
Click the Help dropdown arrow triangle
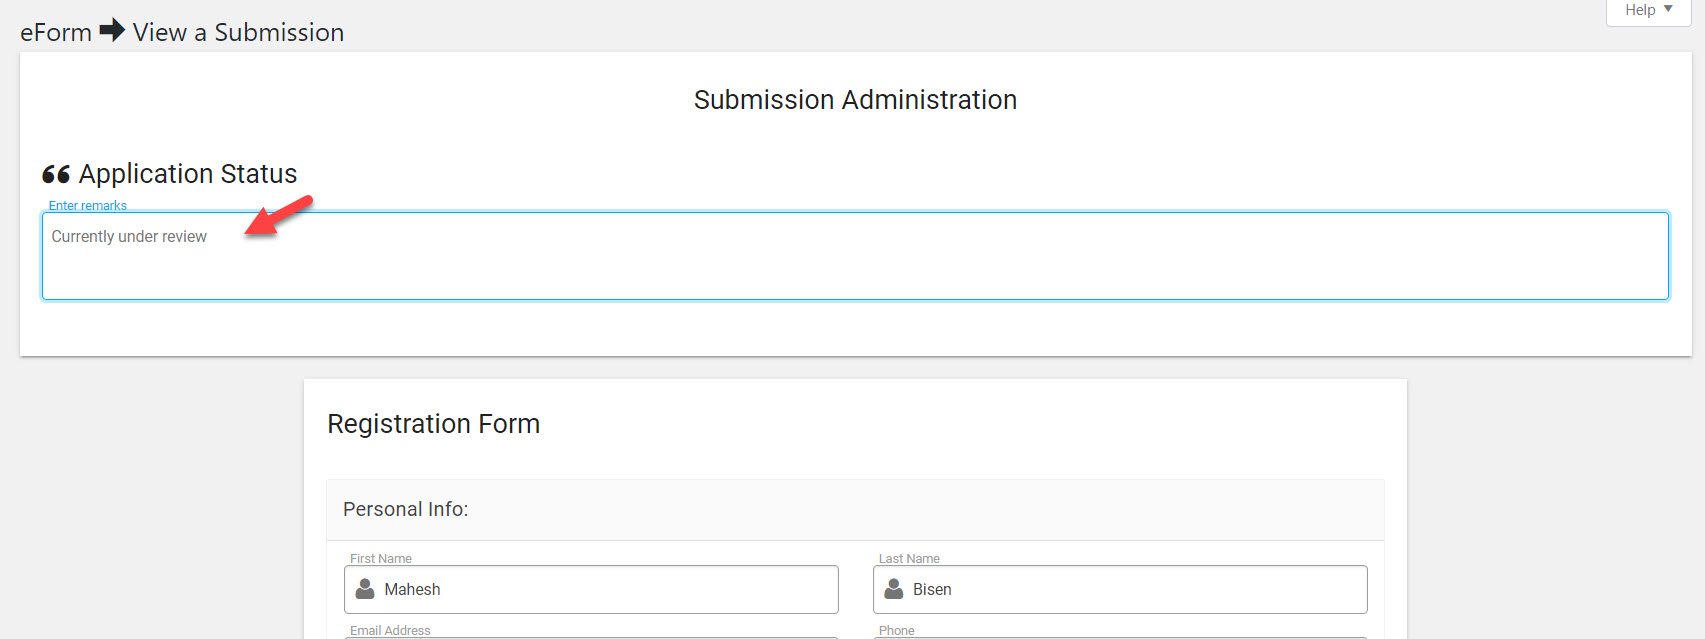(1668, 9)
